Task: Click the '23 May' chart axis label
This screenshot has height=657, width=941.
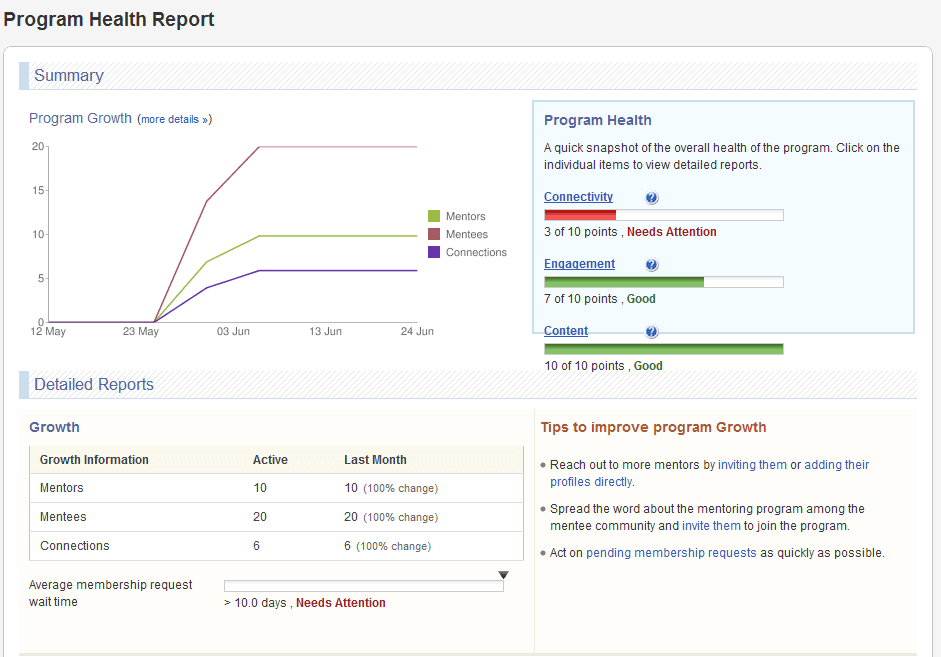Action: click(140, 331)
